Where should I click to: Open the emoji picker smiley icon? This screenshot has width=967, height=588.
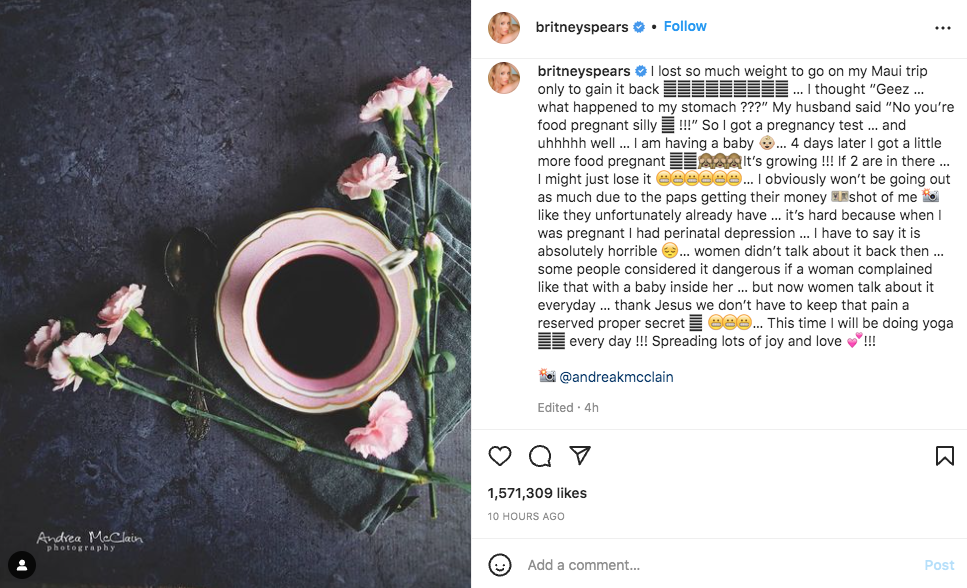click(x=500, y=565)
